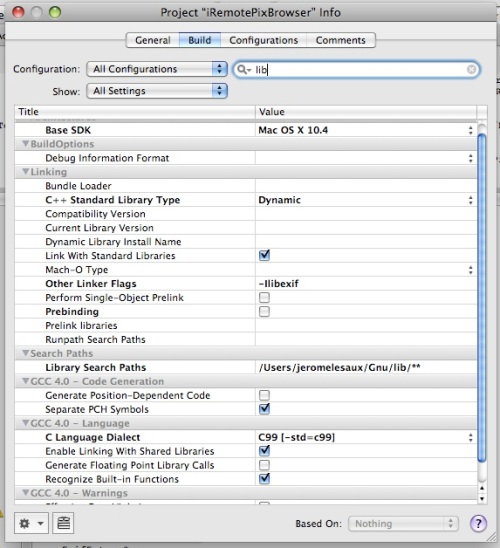Select the Library Search Paths row
This screenshot has width=500, height=548.
pos(246,367)
